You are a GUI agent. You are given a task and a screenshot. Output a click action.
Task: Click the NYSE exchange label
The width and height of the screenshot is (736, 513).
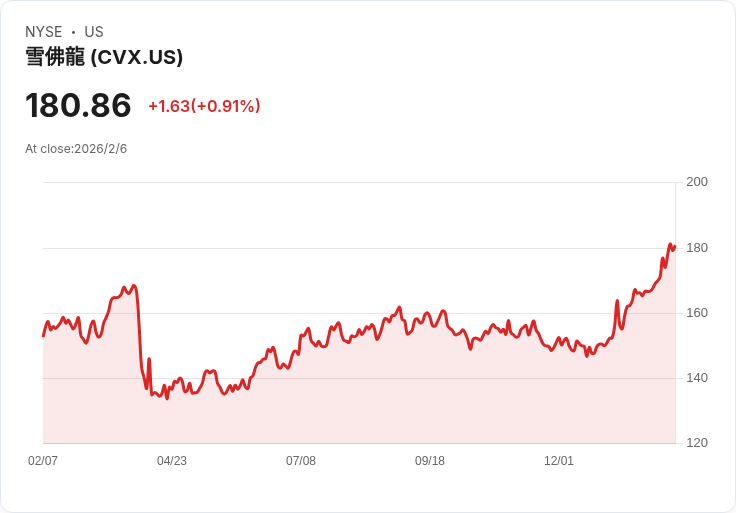coord(44,32)
